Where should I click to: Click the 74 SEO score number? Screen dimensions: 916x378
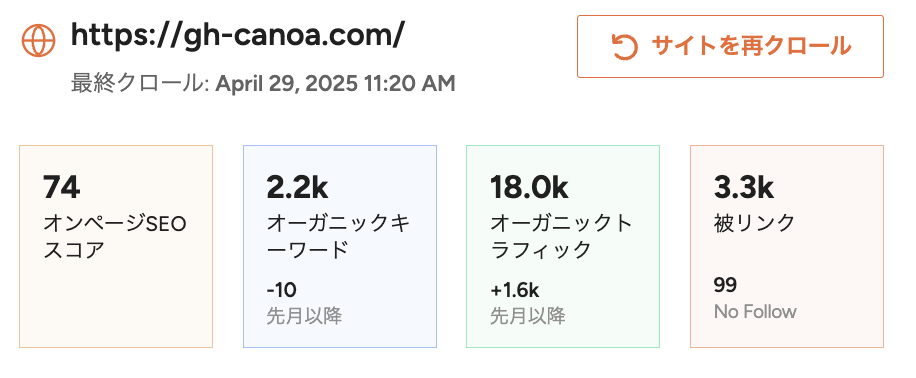tap(61, 187)
